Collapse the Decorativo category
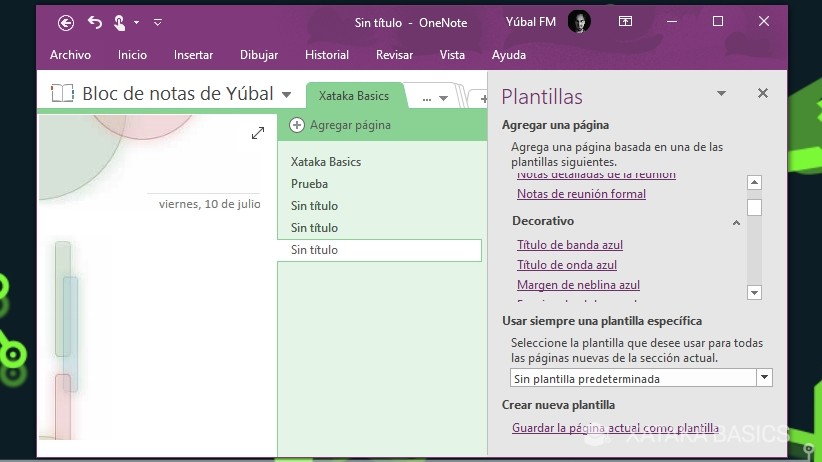The image size is (822, 462). click(736, 222)
